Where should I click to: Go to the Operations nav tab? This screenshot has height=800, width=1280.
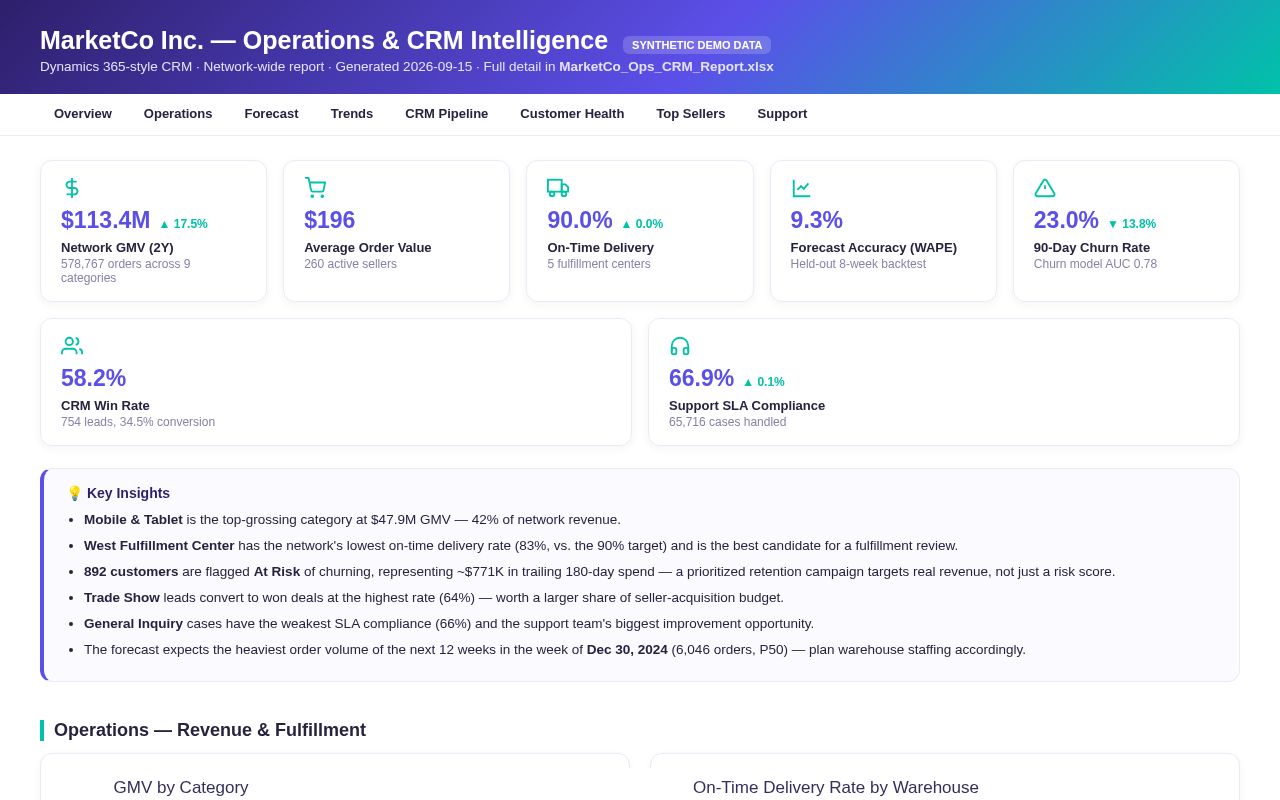click(178, 114)
